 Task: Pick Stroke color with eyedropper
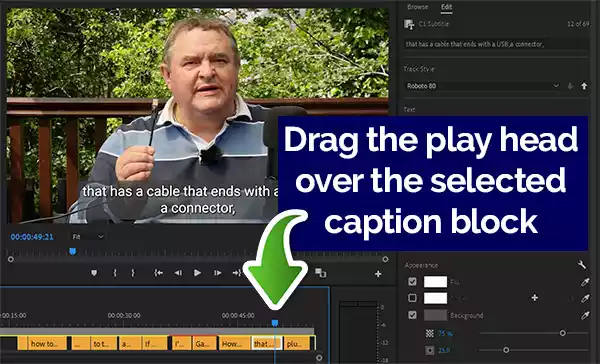(x=585, y=298)
